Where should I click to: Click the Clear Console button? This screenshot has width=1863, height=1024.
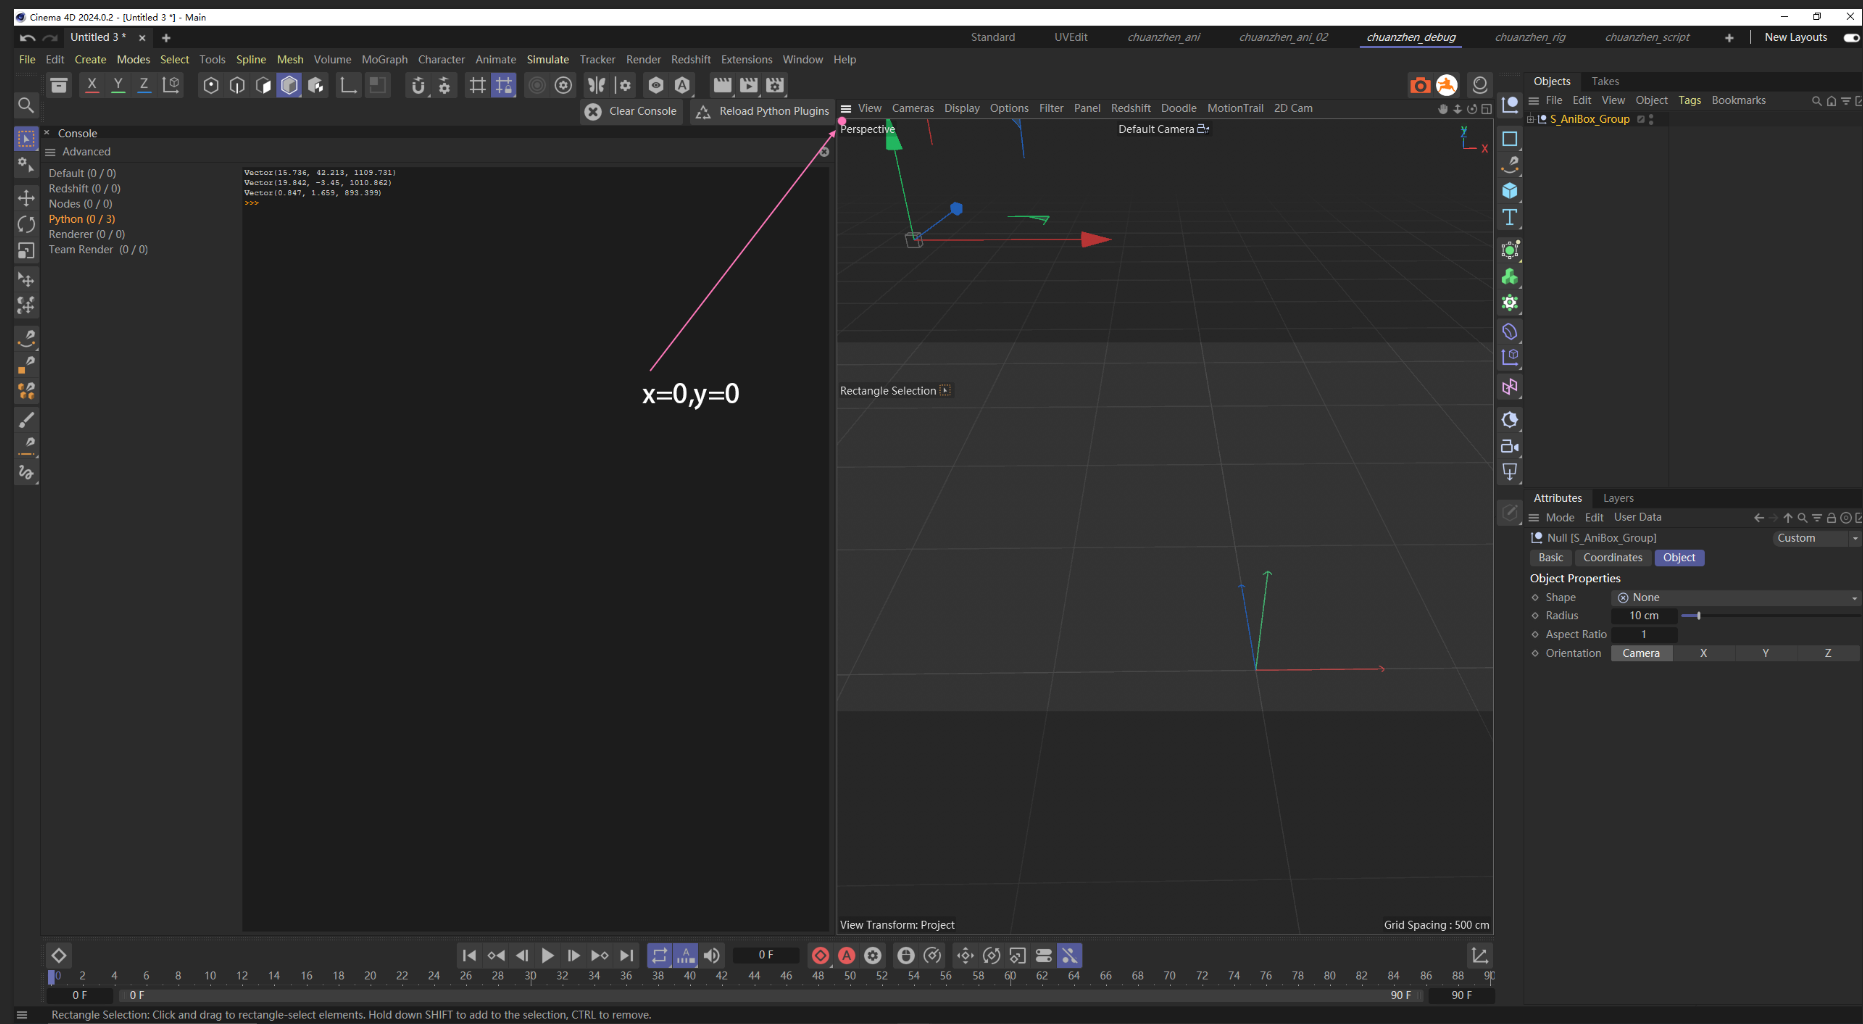(631, 111)
